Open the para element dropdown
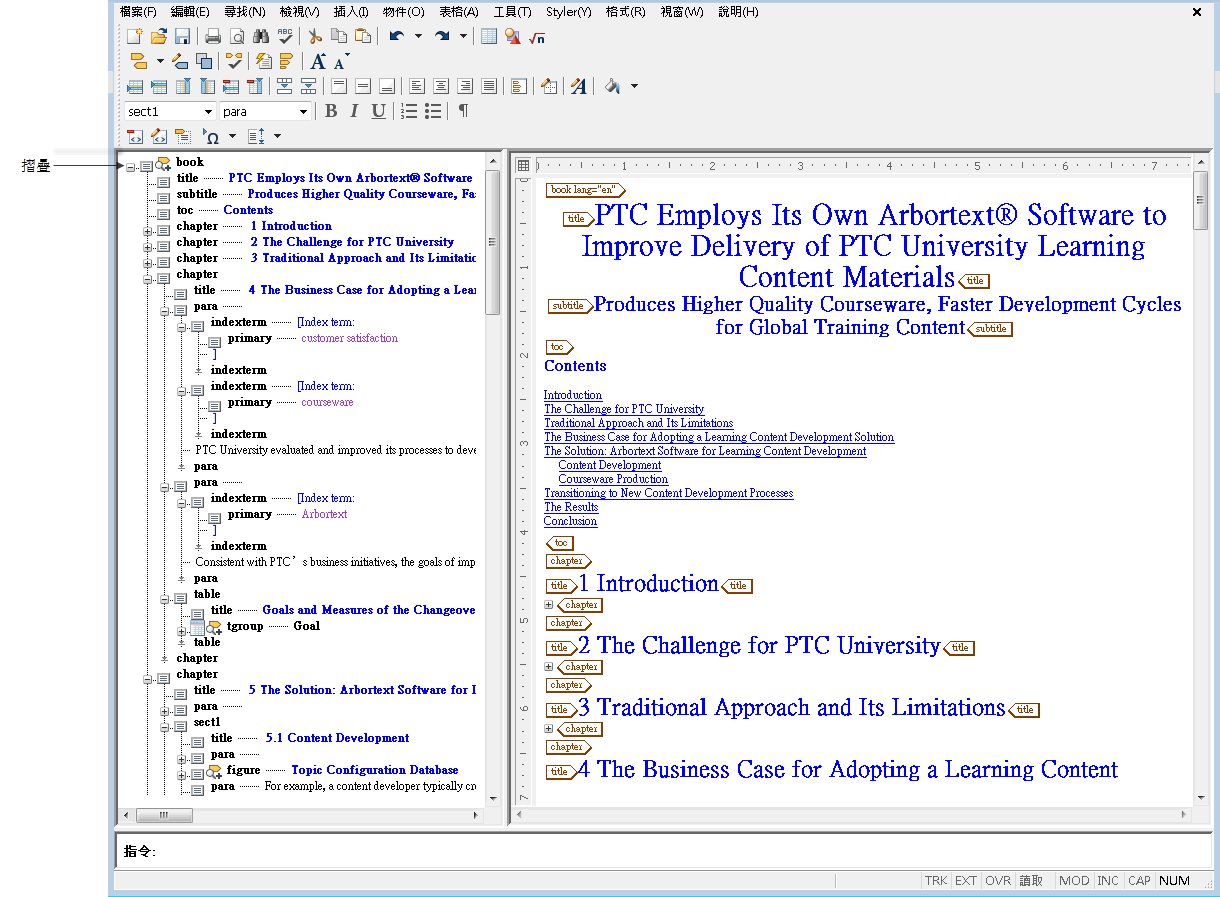The image size is (1220, 897). pyautogui.click(x=303, y=112)
